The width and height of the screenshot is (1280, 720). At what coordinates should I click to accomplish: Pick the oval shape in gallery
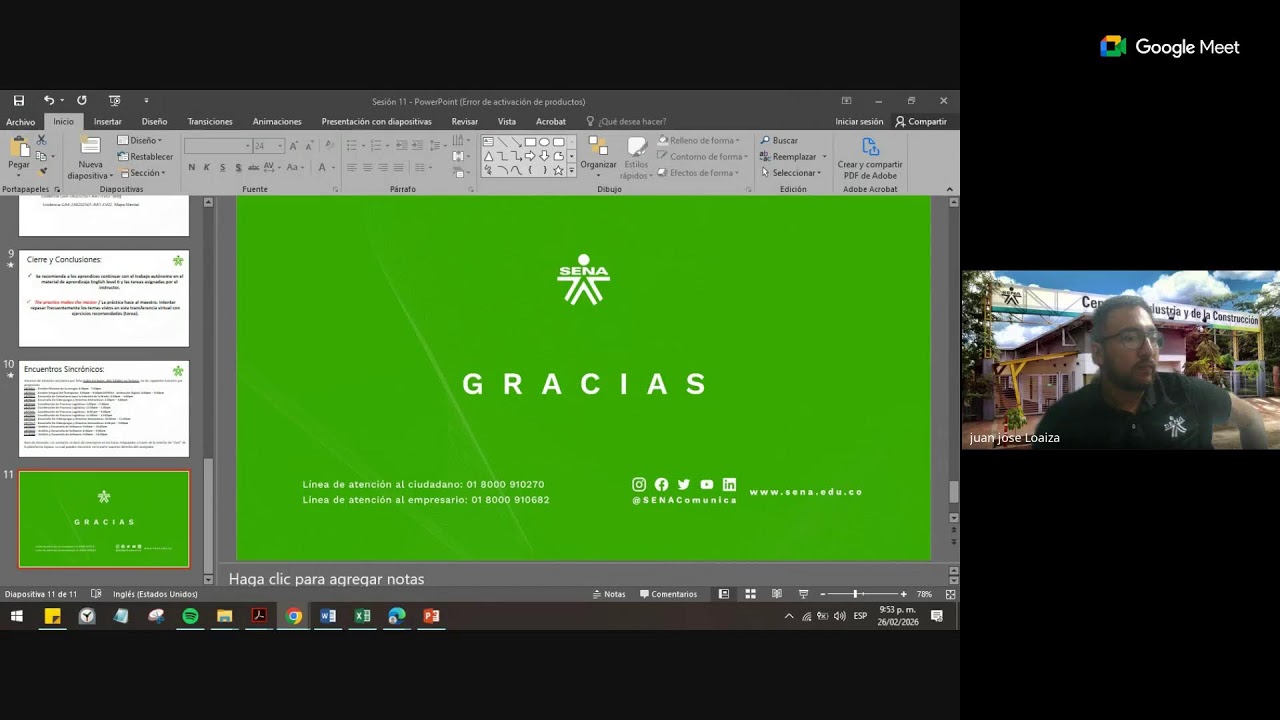544,142
